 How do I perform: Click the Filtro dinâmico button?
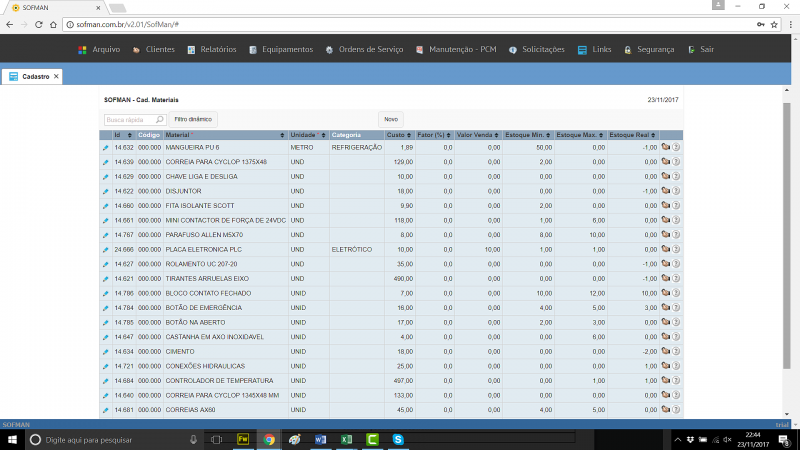(x=194, y=119)
